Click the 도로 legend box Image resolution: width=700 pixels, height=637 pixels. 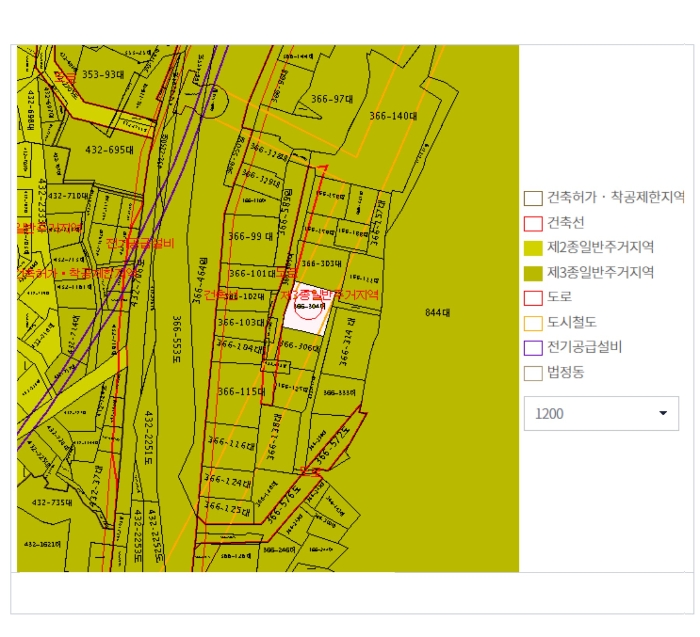pos(533,298)
